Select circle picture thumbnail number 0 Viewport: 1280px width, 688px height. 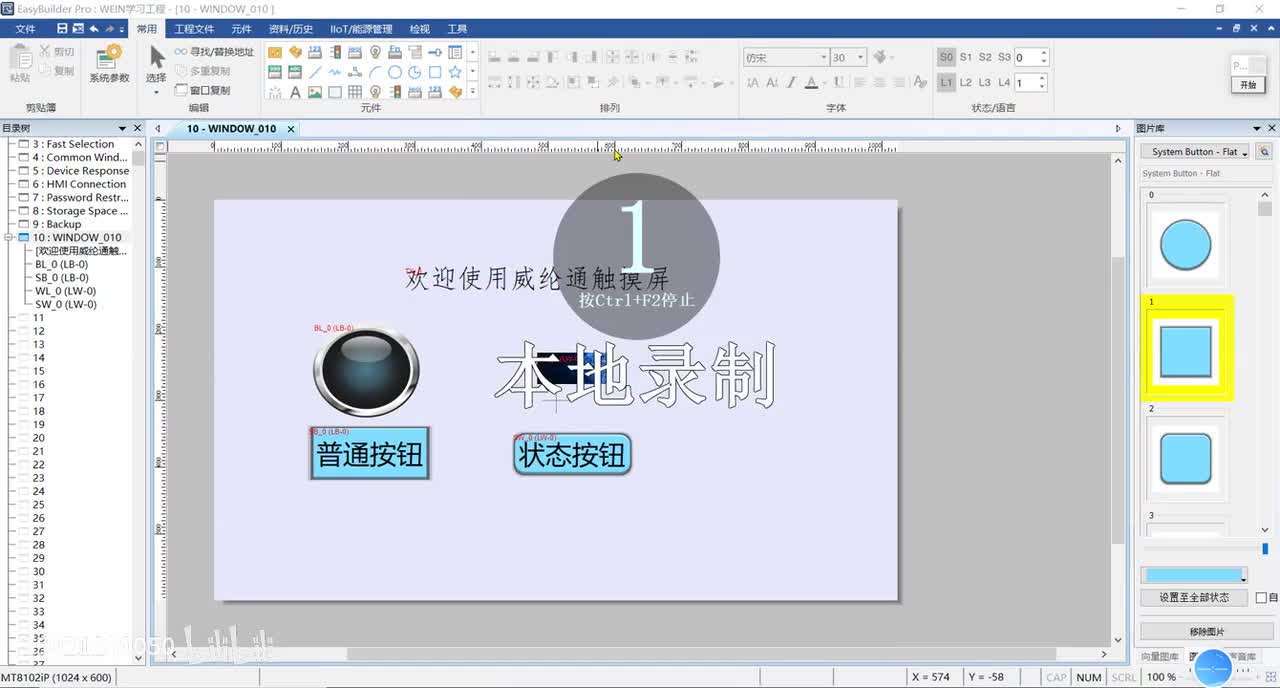(1186, 245)
